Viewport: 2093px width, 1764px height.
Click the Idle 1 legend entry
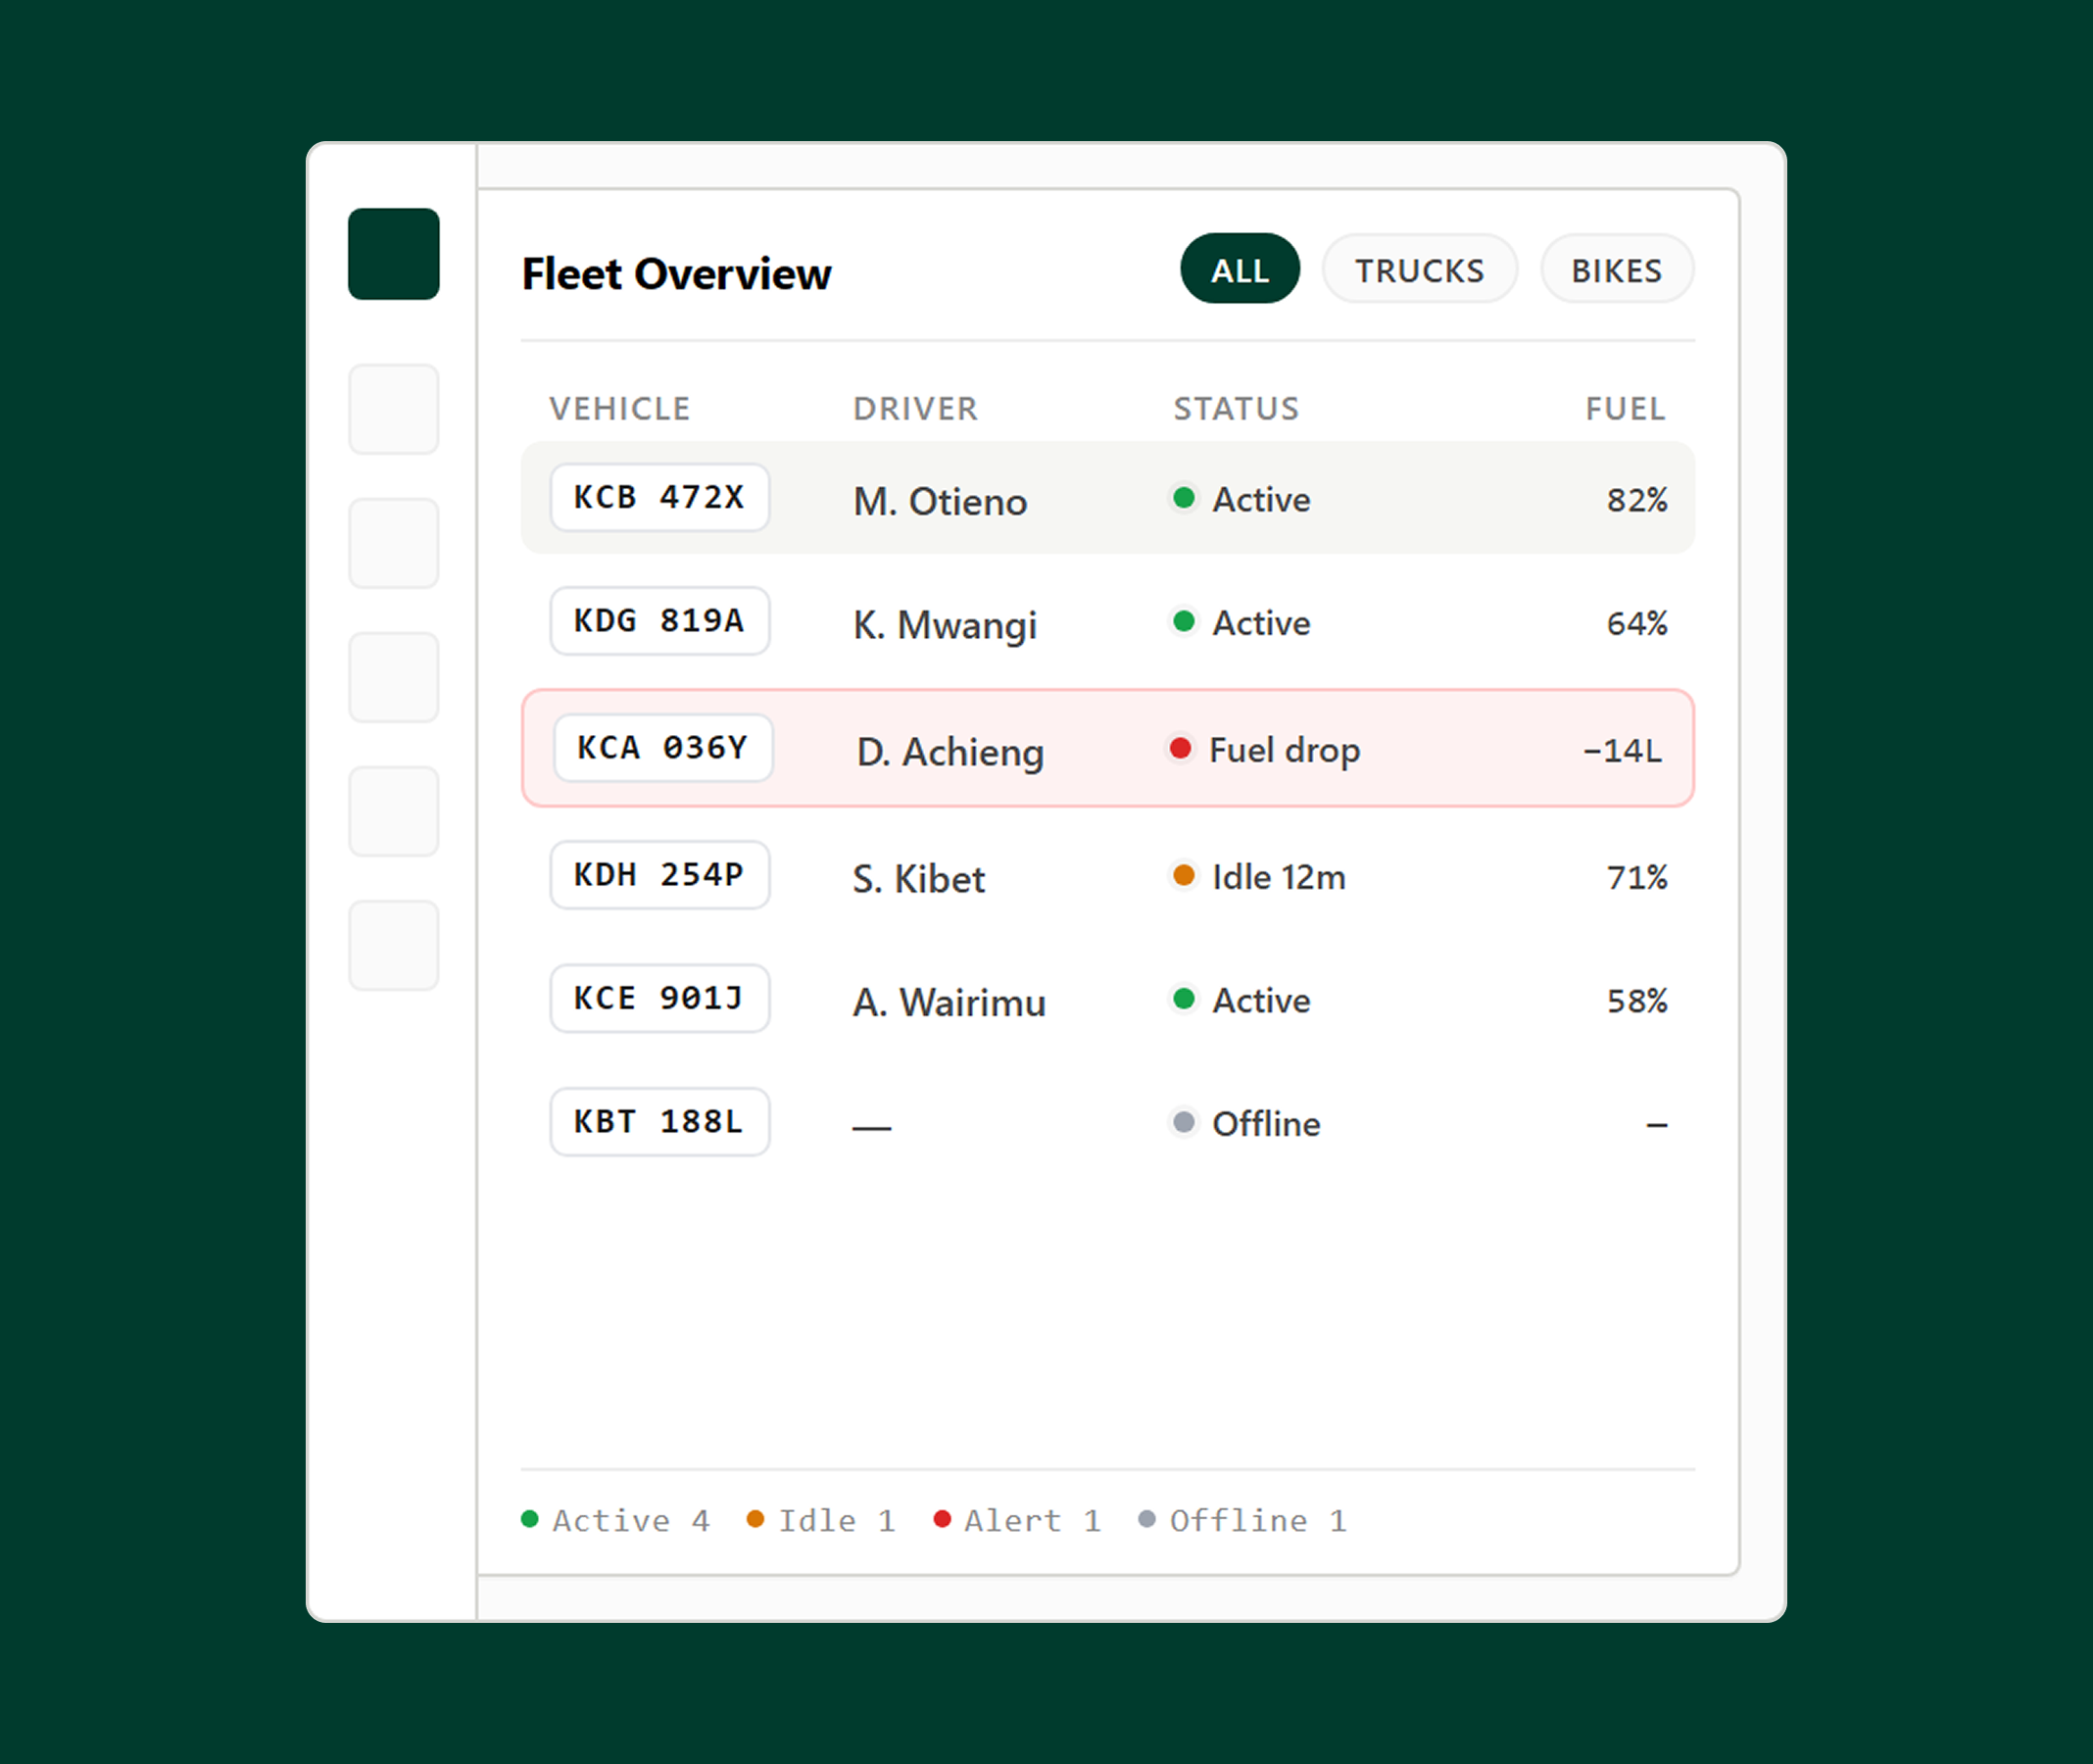821,1521
